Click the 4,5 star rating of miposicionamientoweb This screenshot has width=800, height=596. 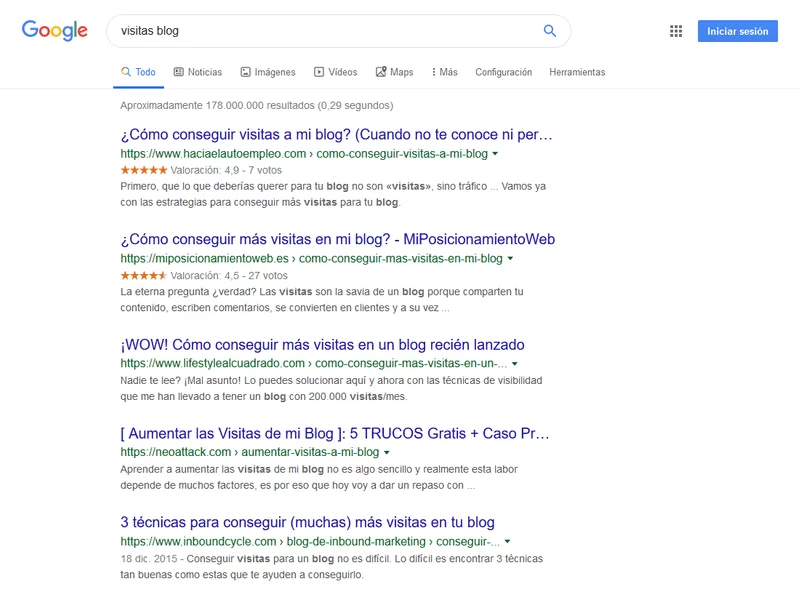tap(144, 276)
